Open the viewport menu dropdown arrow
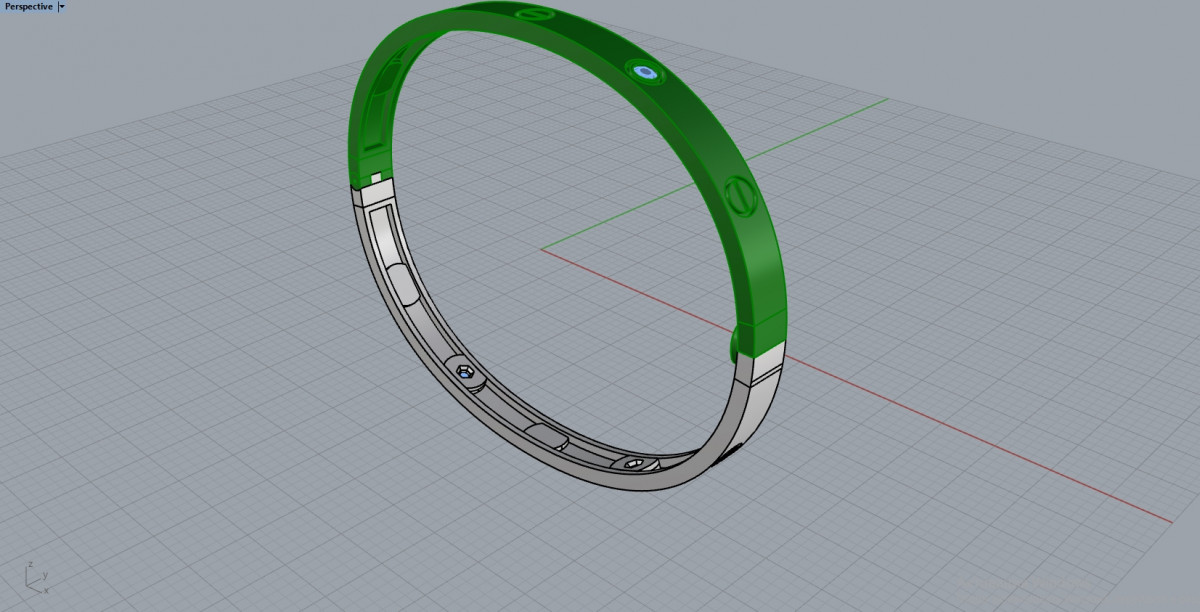Image resolution: width=1200 pixels, height=612 pixels. tap(62, 6)
